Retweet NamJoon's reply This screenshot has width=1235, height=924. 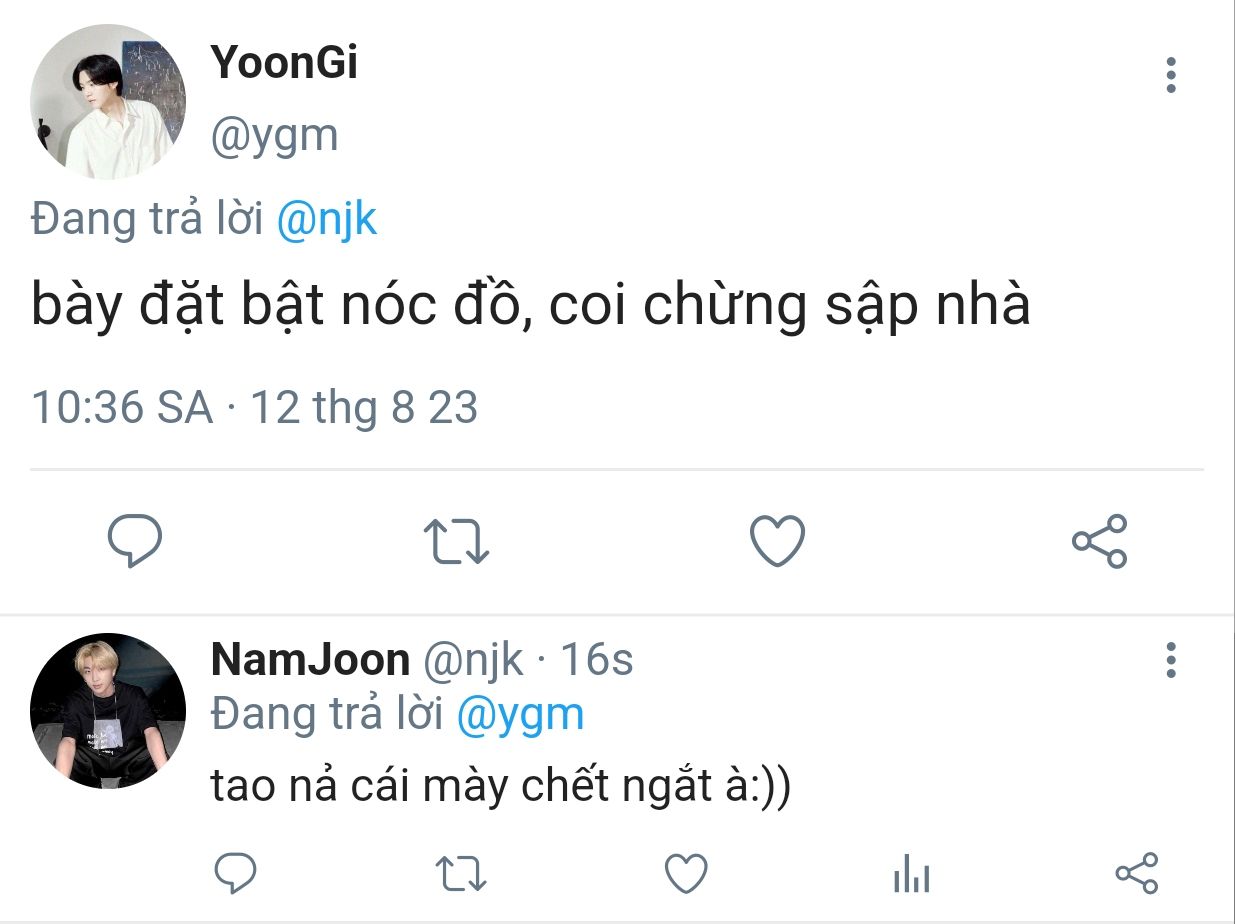(462, 873)
